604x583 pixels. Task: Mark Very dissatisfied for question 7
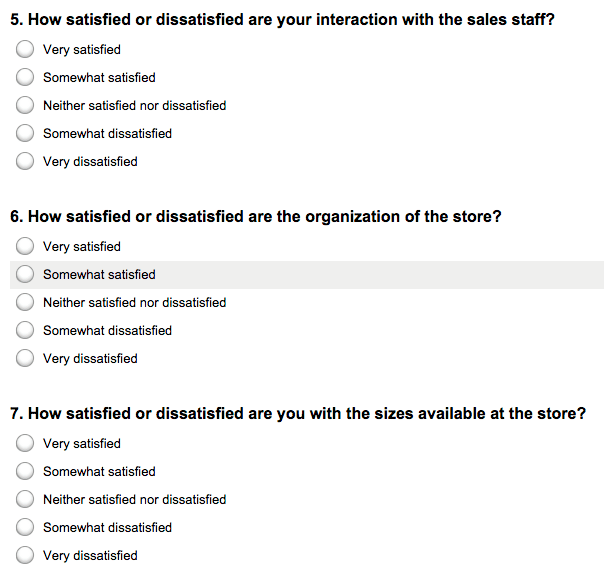(25, 555)
